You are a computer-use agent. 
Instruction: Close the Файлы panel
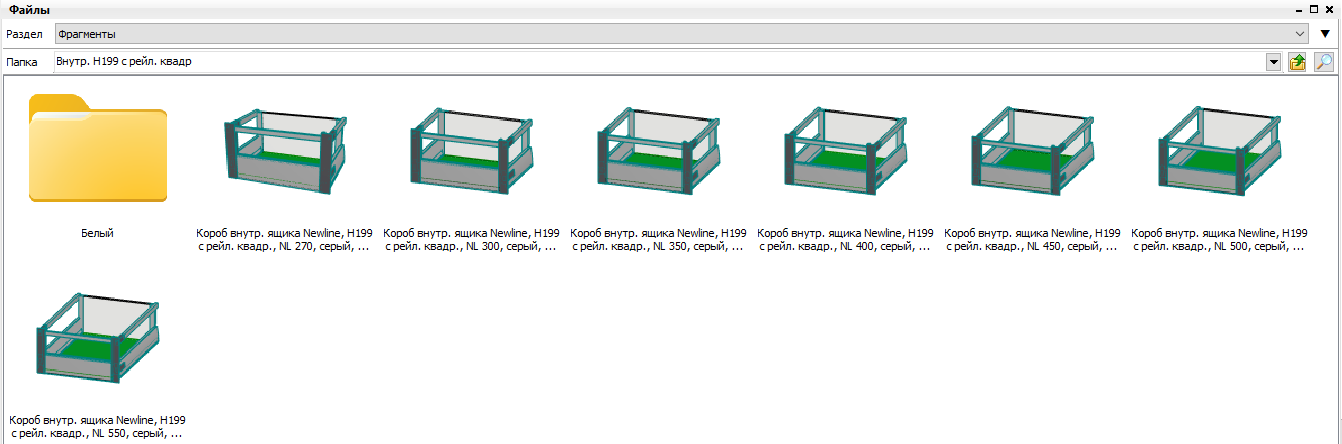1329,9
